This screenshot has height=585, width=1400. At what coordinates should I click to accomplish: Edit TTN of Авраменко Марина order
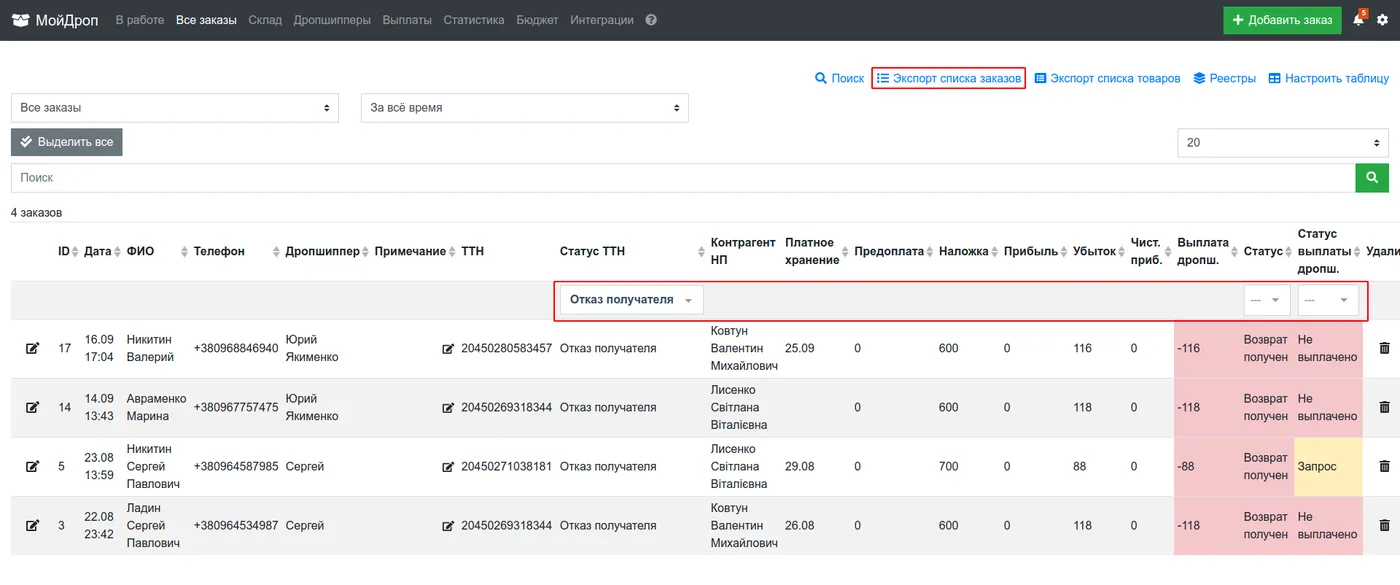(448, 408)
